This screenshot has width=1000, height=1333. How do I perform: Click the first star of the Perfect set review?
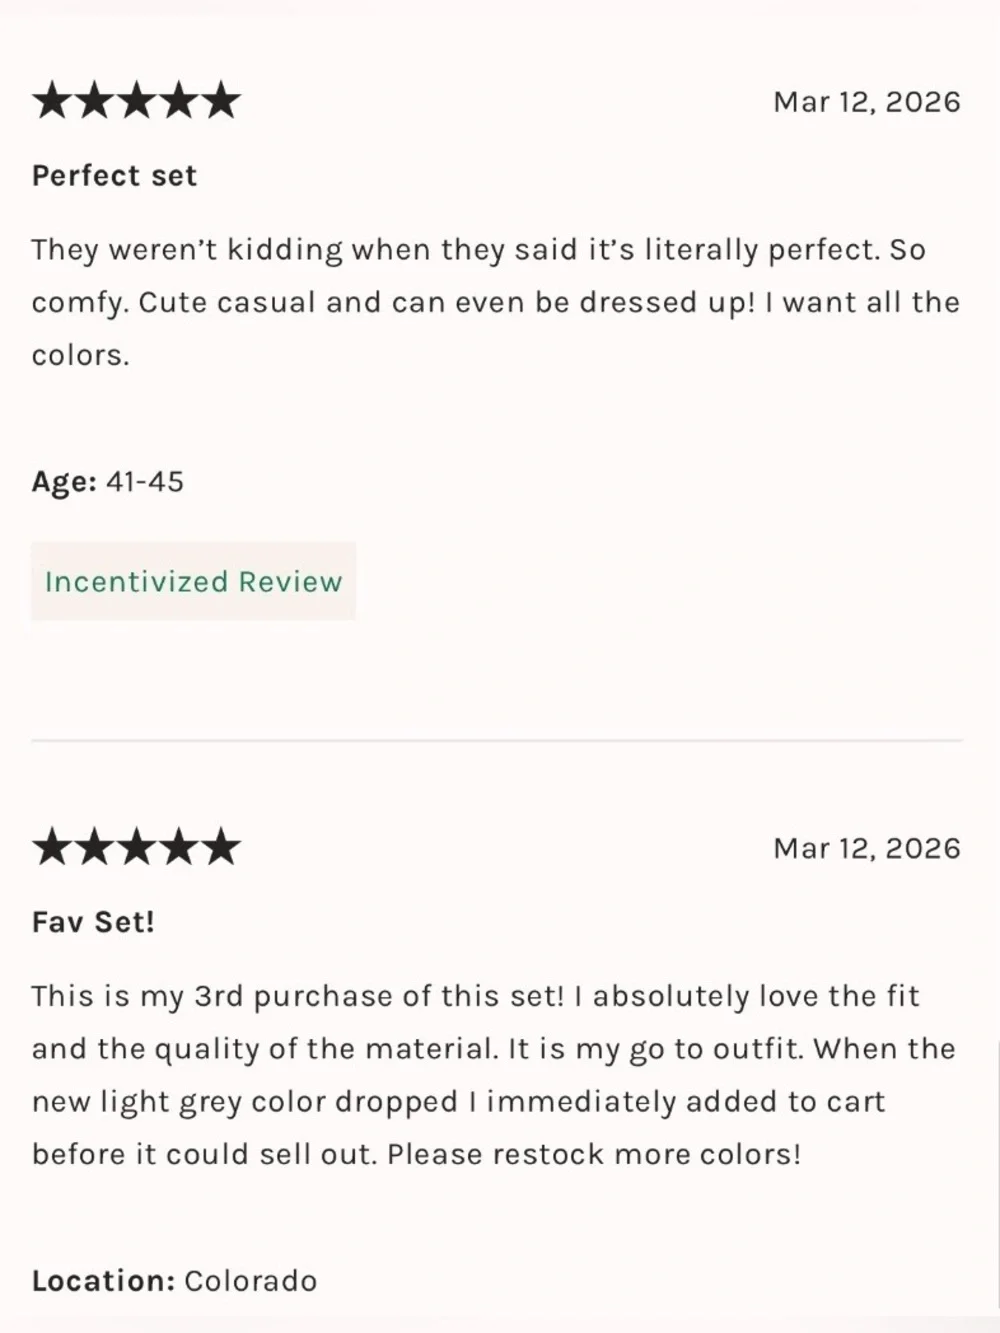pos(51,101)
